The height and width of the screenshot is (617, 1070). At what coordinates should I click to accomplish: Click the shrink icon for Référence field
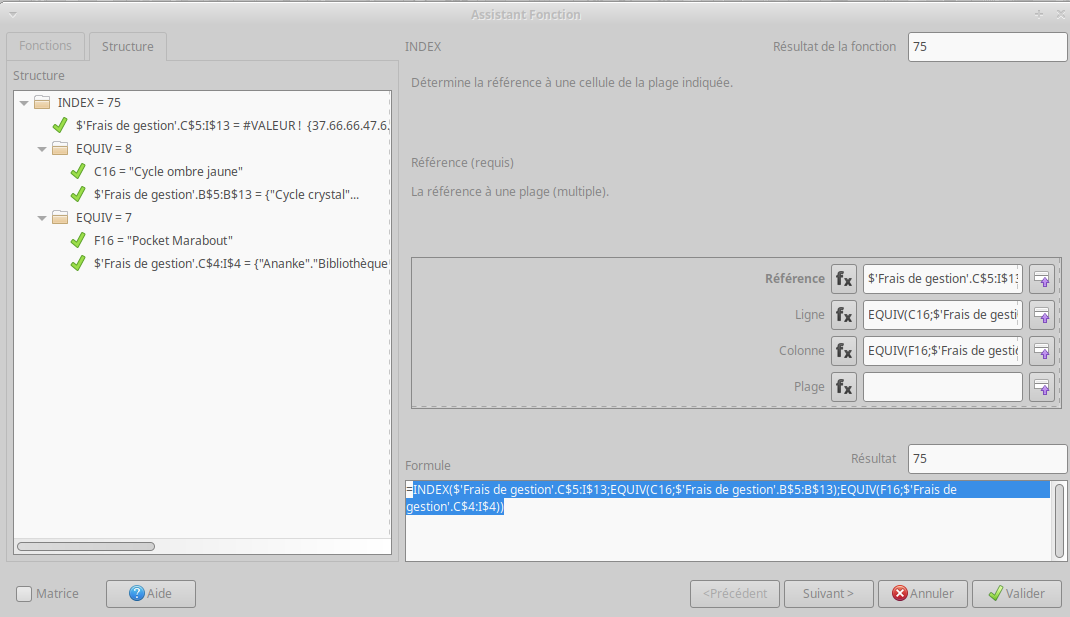tap(1042, 279)
